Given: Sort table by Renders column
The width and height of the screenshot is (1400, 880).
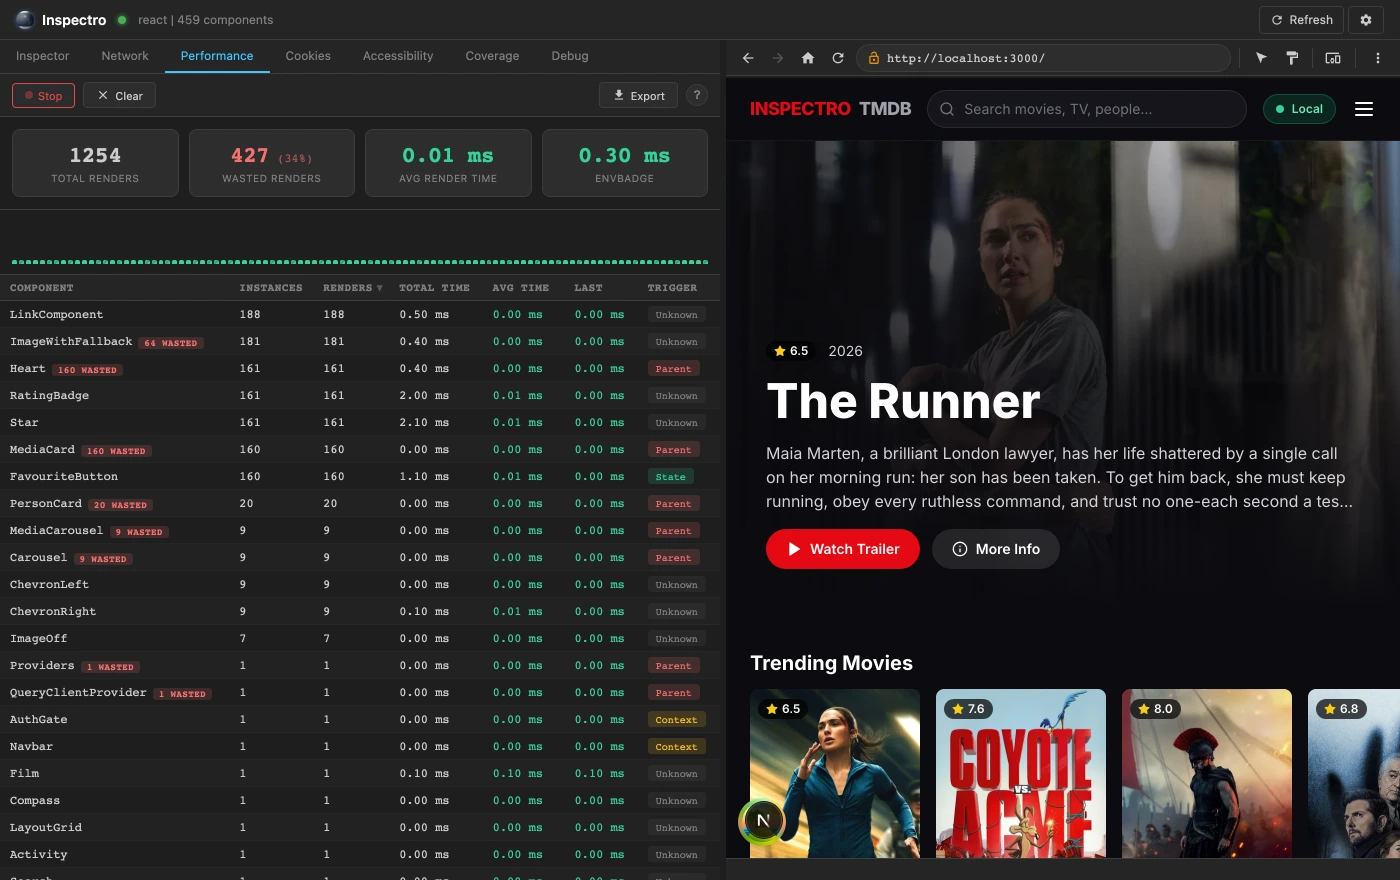Looking at the screenshot, I should pyautogui.click(x=352, y=288).
